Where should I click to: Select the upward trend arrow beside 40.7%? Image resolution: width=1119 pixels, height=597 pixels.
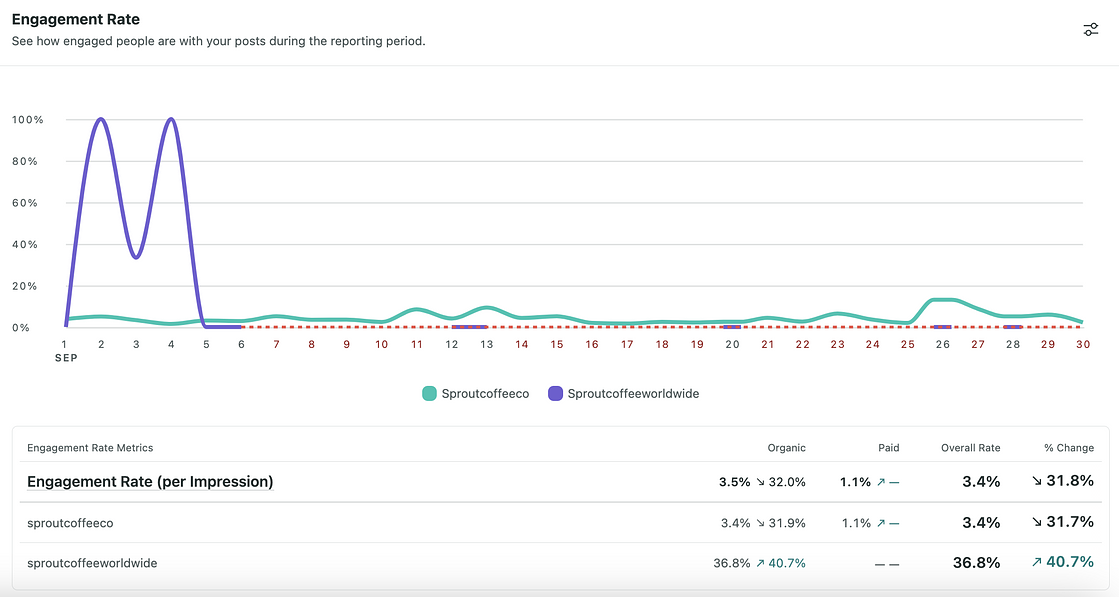(x=1036, y=561)
